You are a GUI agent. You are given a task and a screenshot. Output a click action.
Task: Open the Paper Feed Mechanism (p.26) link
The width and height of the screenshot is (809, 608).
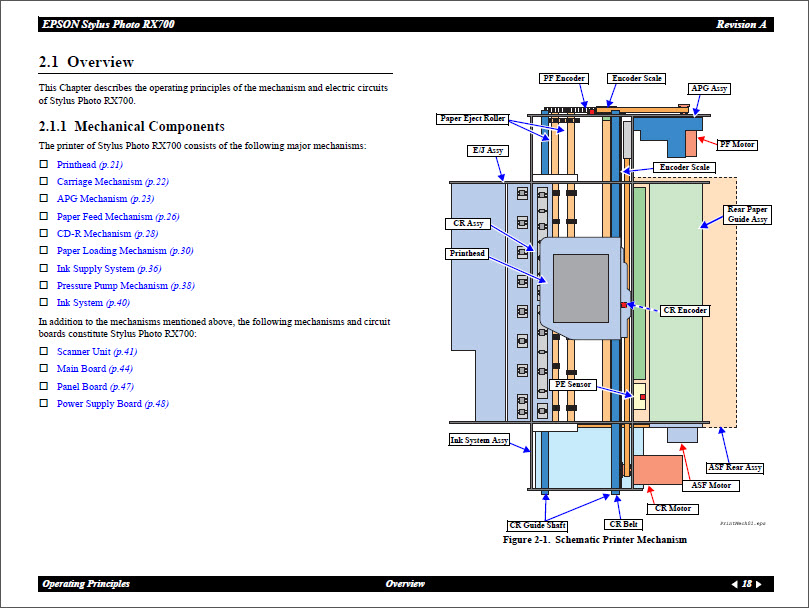tap(117, 216)
